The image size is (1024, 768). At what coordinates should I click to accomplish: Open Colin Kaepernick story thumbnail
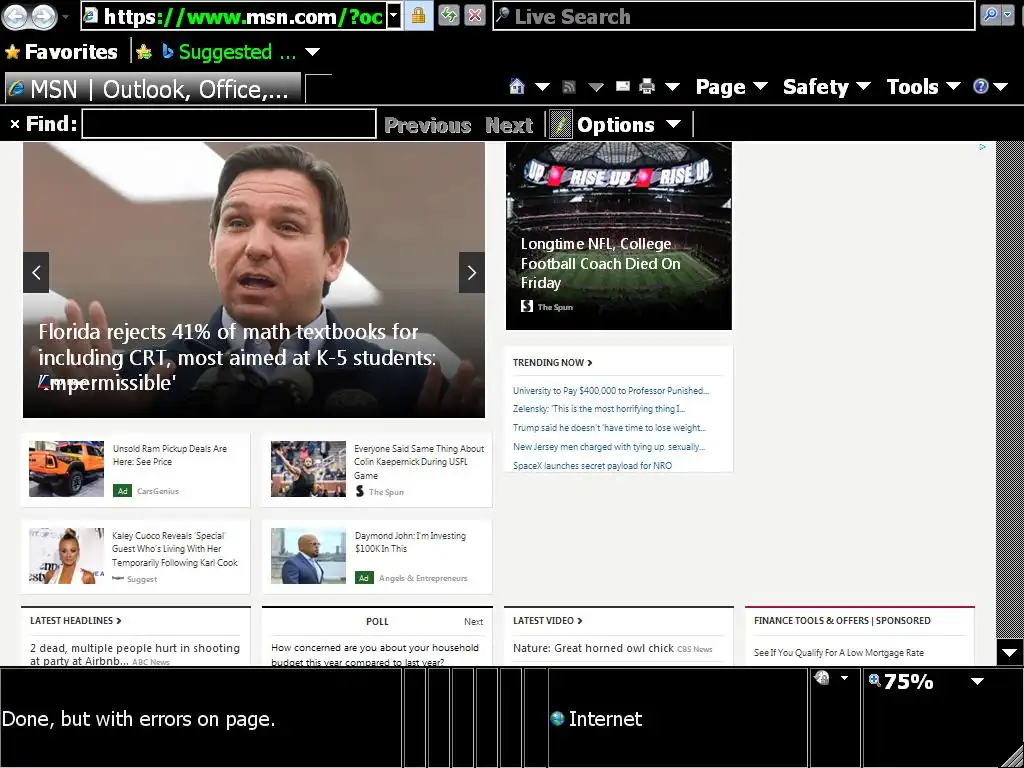point(308,469)
